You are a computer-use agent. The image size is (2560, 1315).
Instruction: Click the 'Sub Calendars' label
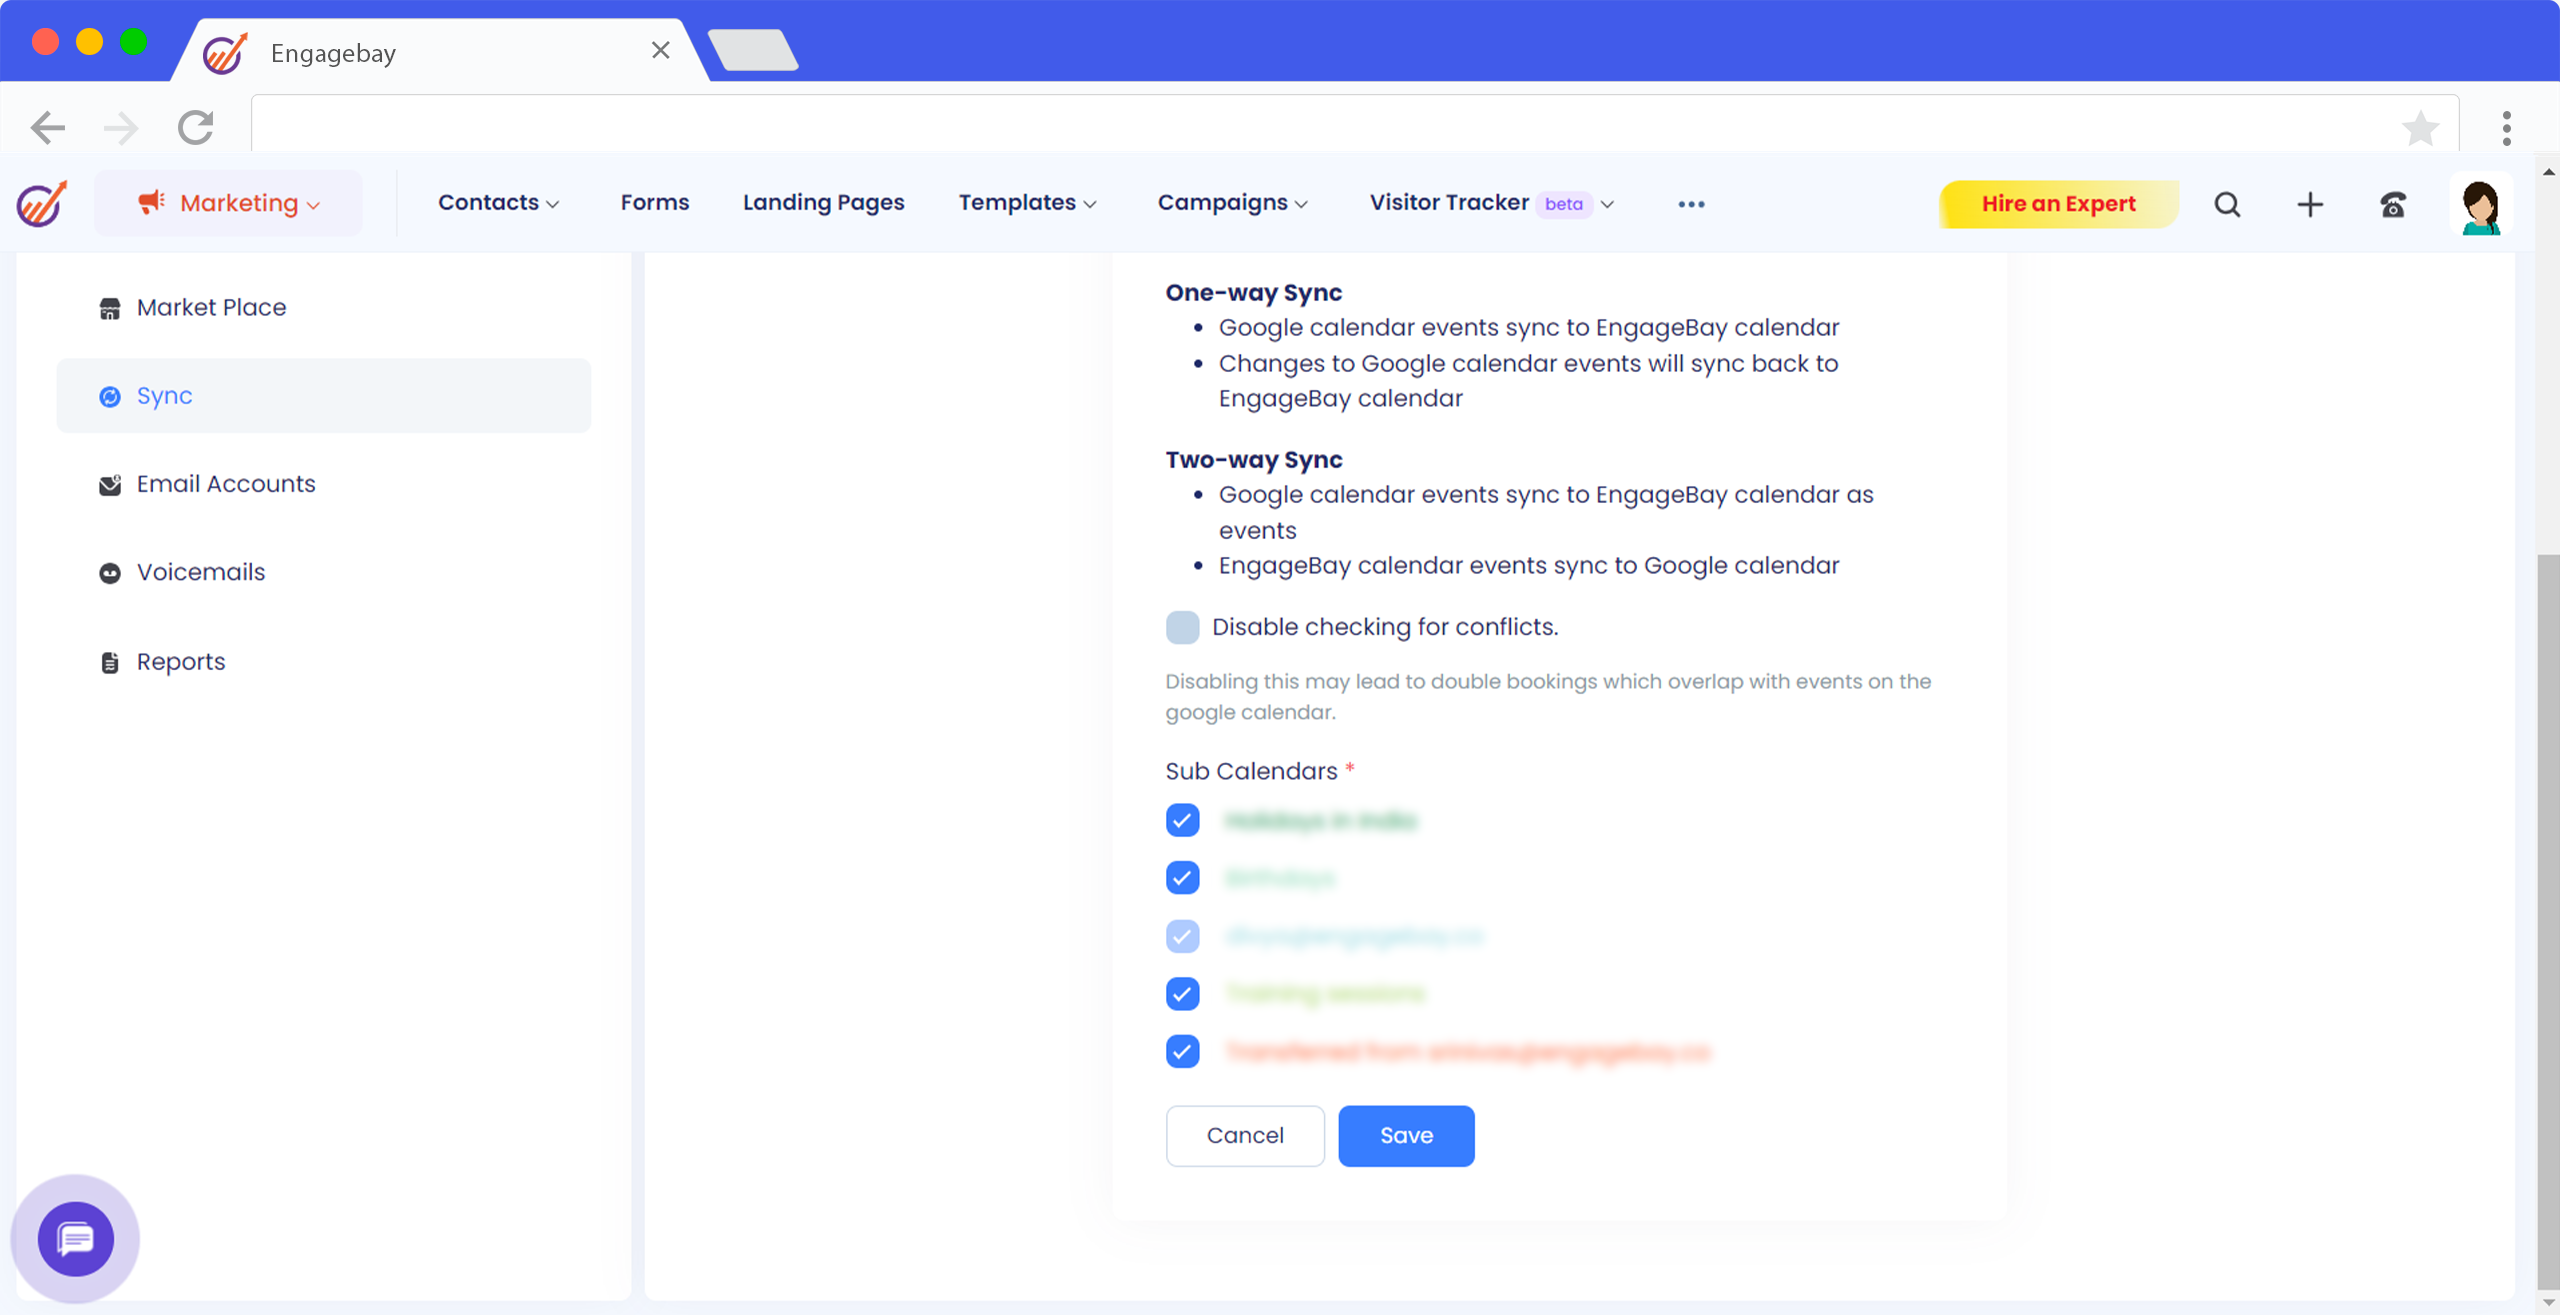tap(1251, 771)
